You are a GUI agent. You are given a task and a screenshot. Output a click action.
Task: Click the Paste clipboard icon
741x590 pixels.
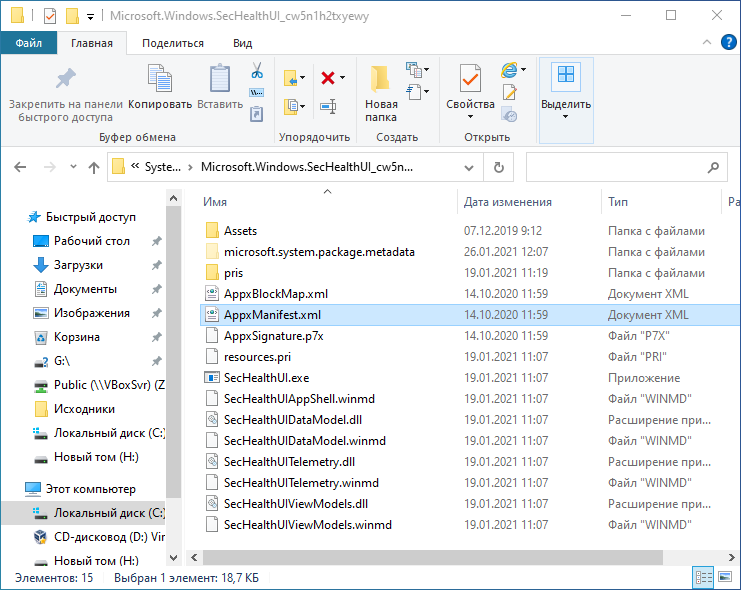point(220,78)
